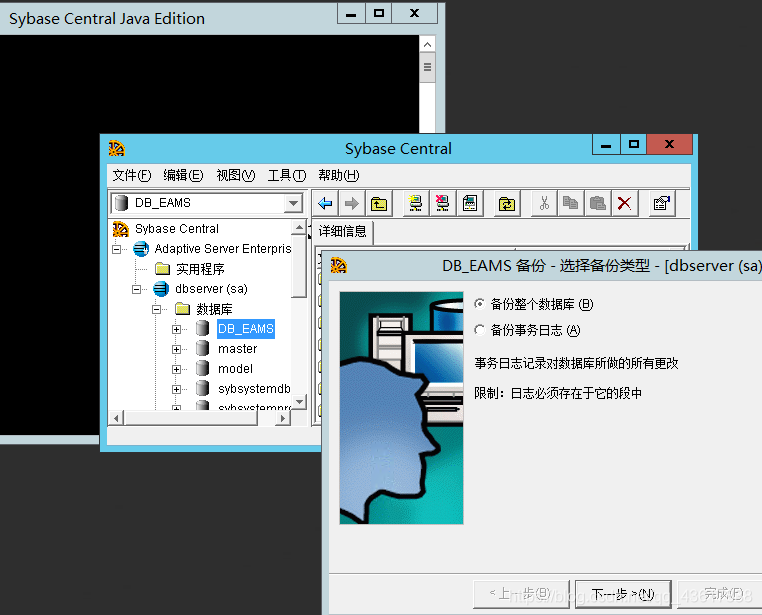The height and width of the screenshot is (615, 762).
Task: Click the Sybase Central root tree icon
Action: click(121, 228)
